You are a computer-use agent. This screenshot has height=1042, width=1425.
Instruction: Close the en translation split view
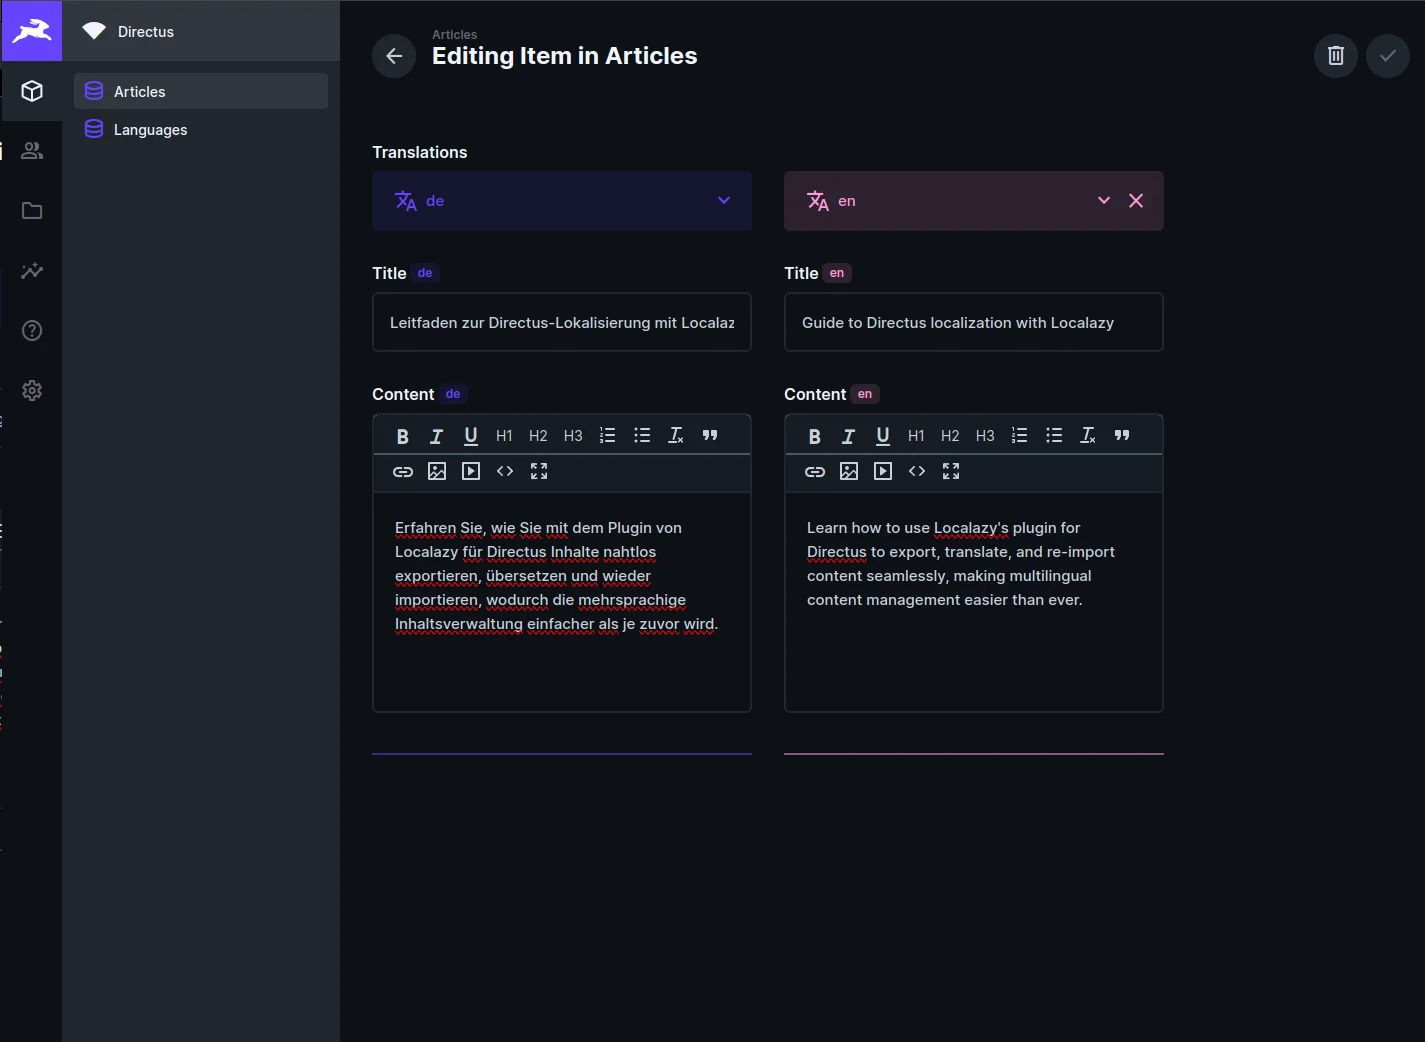[x=1136, y=201]
